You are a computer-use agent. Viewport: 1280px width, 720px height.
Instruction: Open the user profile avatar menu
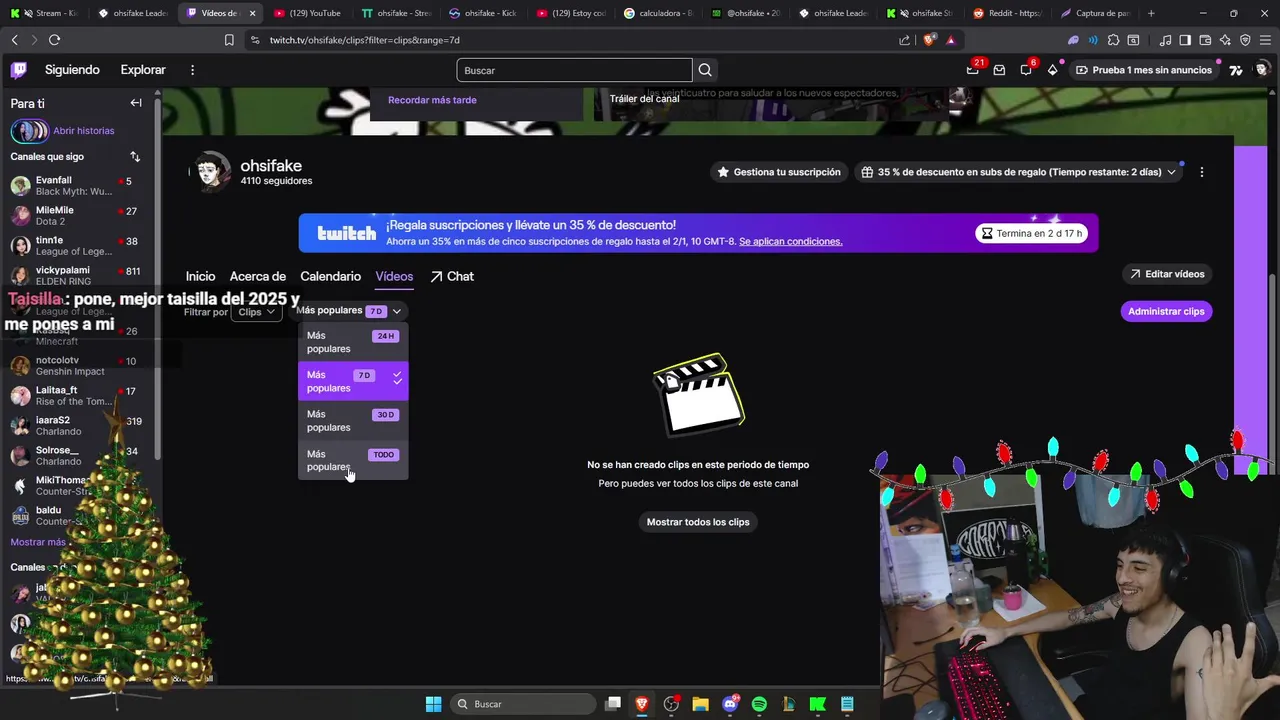(x=1262, y=70)
